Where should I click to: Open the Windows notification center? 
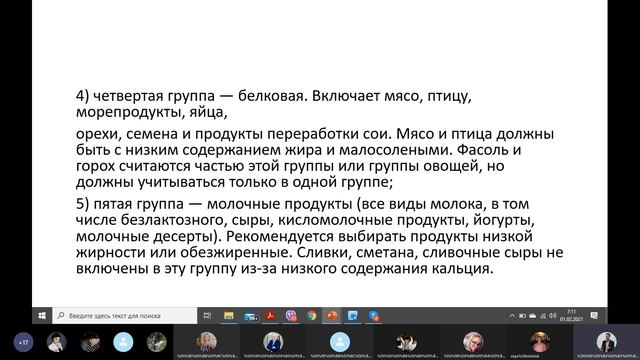pyautogui.click(x=594, y=316)
